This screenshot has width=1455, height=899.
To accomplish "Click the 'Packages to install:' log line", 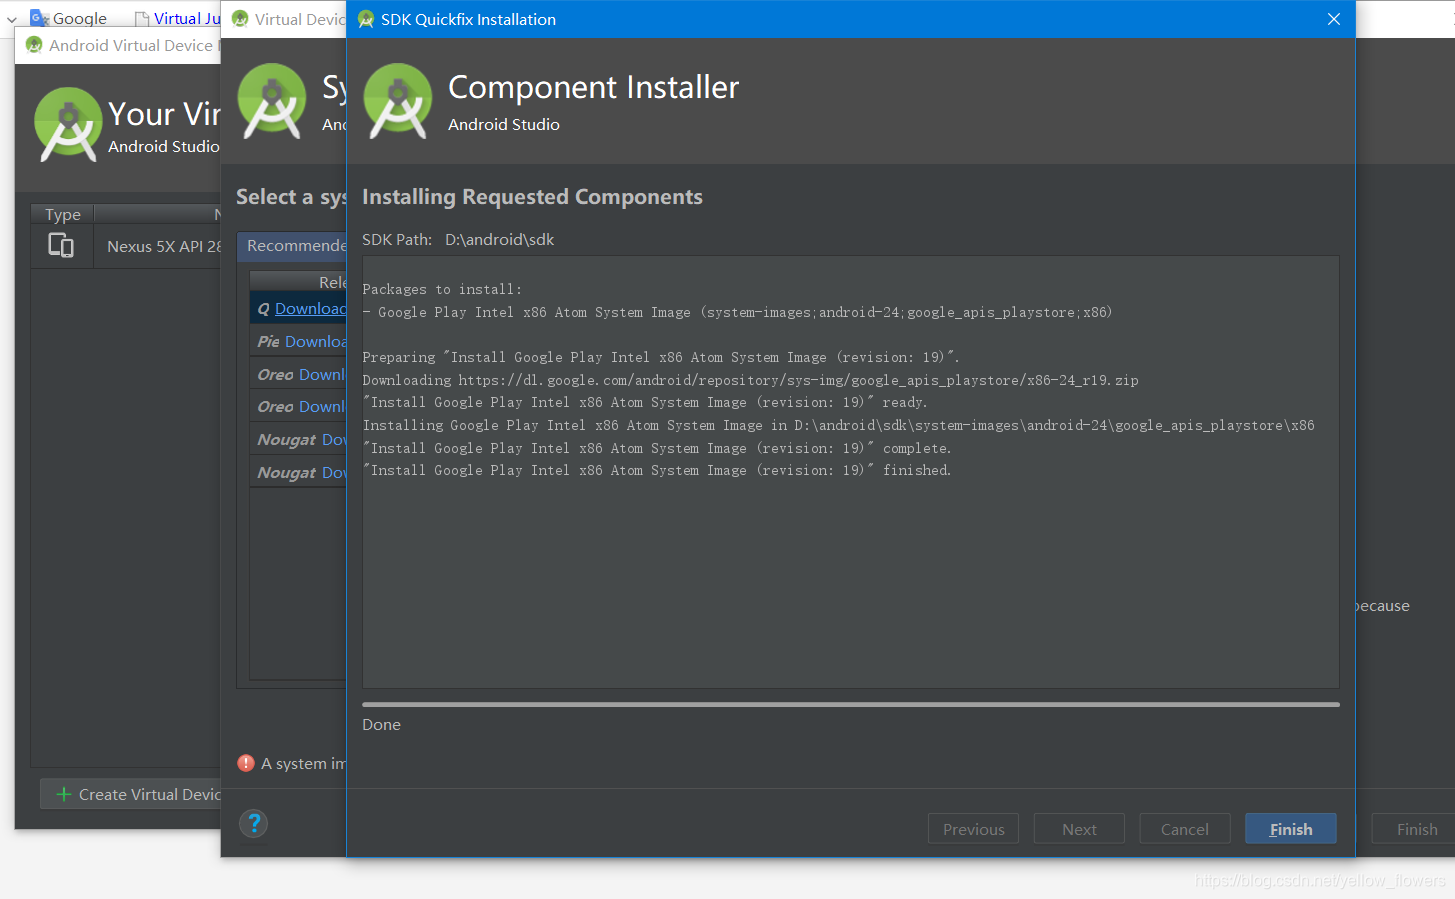I will pos(442,289).
